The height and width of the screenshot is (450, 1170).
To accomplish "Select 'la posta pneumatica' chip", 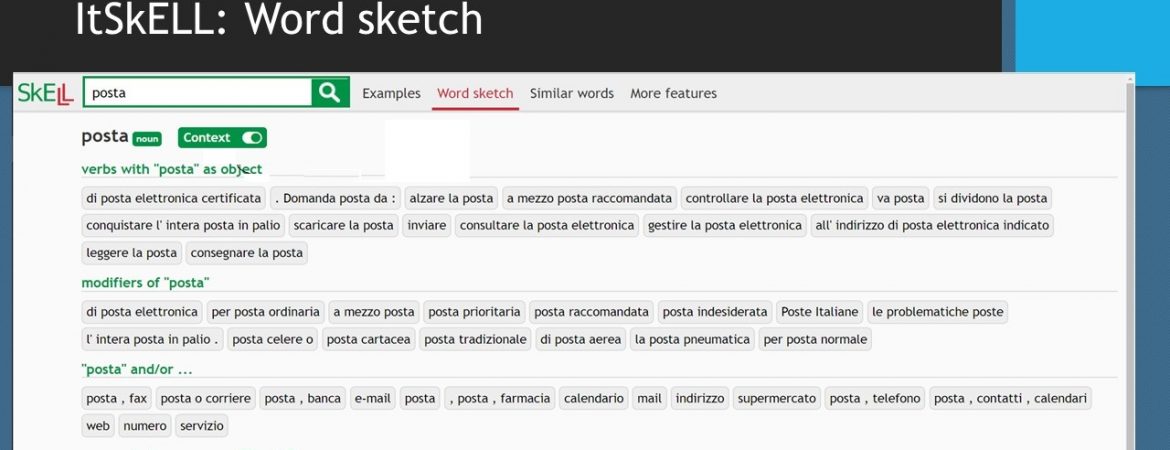I will 692,339.
